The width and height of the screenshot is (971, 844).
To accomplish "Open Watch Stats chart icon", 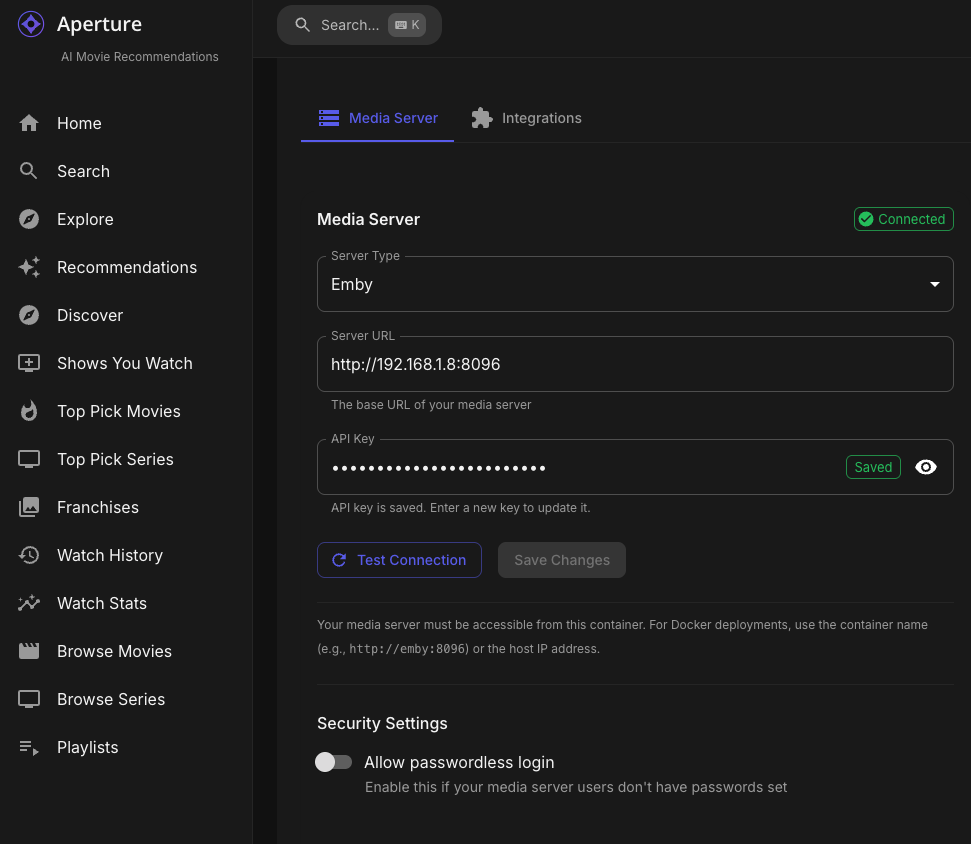I will point(29,603).
